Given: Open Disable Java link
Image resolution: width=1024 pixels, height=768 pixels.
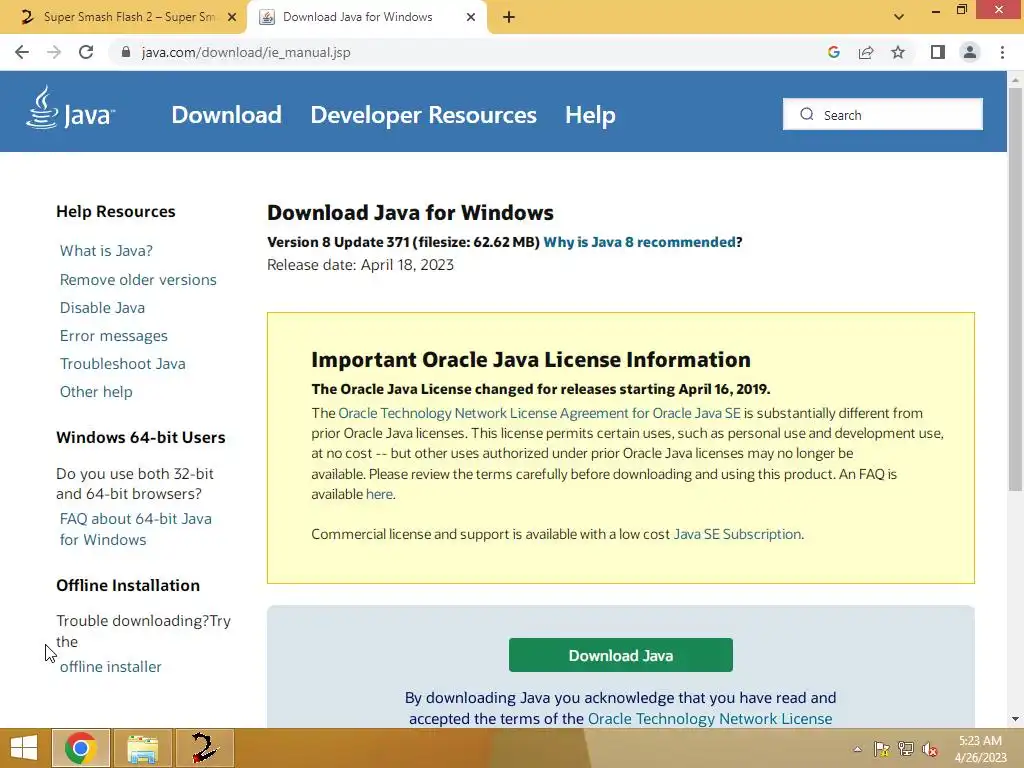Looking at the screenshot, I should pos(103,308).
